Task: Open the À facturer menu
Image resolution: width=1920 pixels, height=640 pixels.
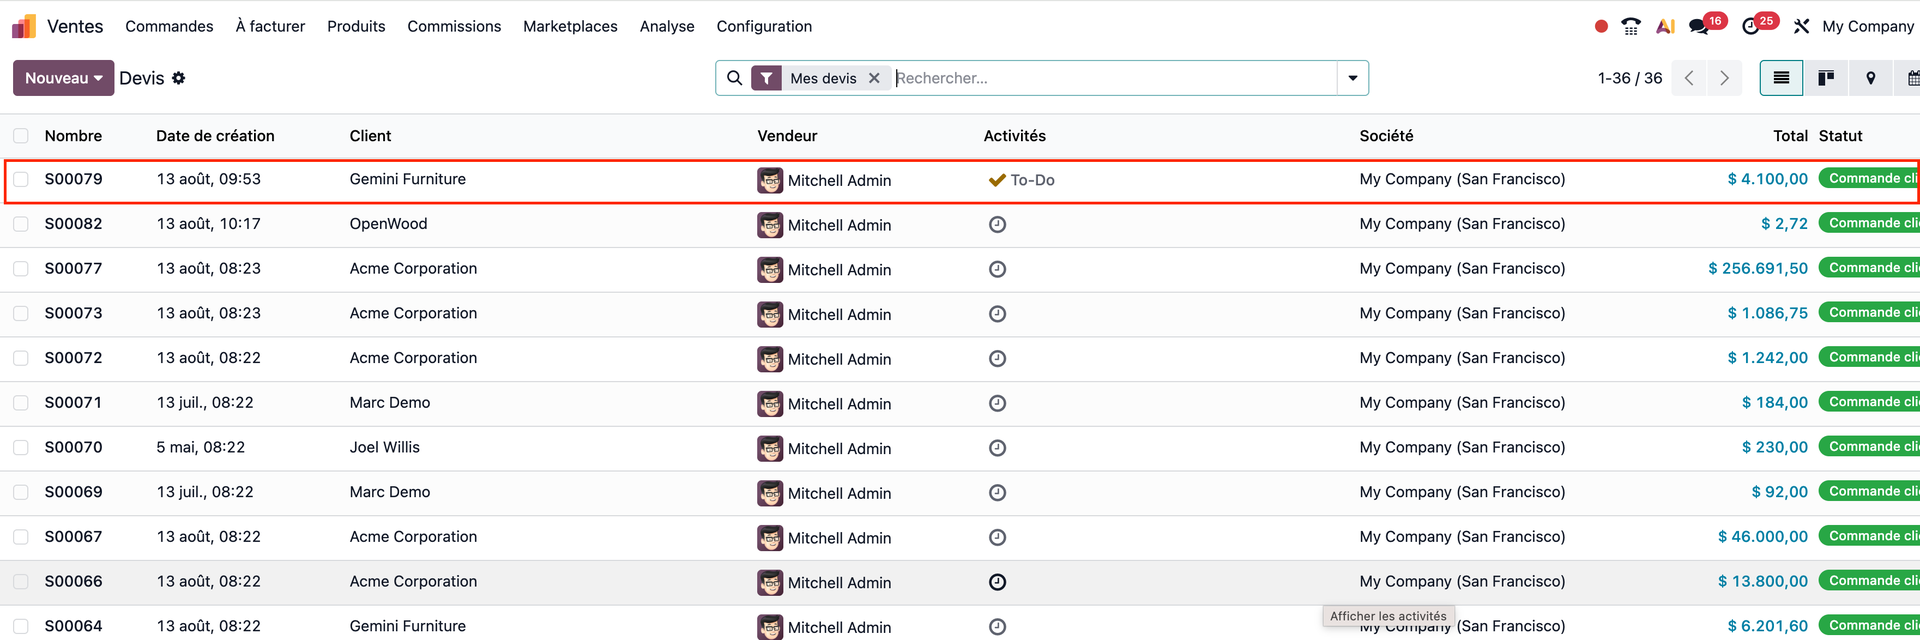Action: tap(270, 26)
